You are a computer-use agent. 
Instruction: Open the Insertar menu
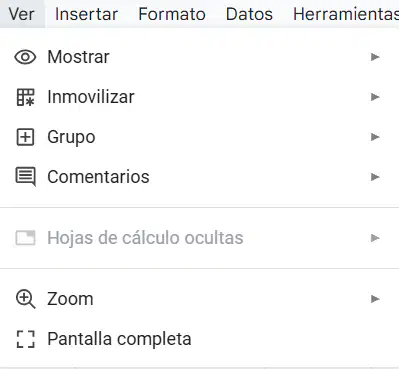(86, 14)
